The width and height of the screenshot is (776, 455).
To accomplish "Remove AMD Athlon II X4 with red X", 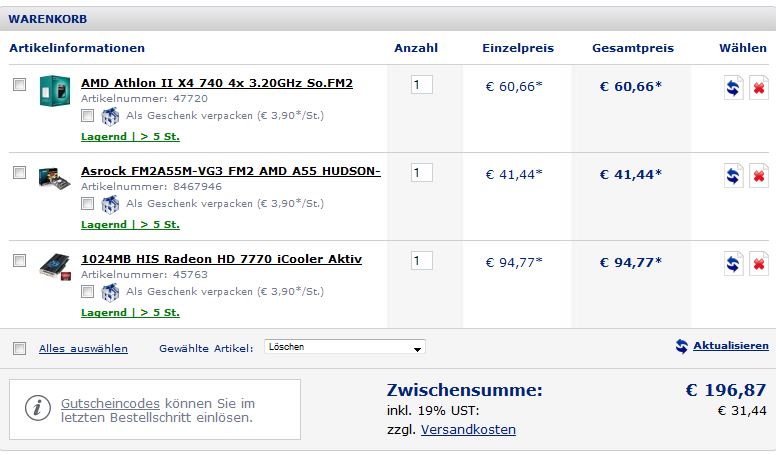I will coord(759,88).
